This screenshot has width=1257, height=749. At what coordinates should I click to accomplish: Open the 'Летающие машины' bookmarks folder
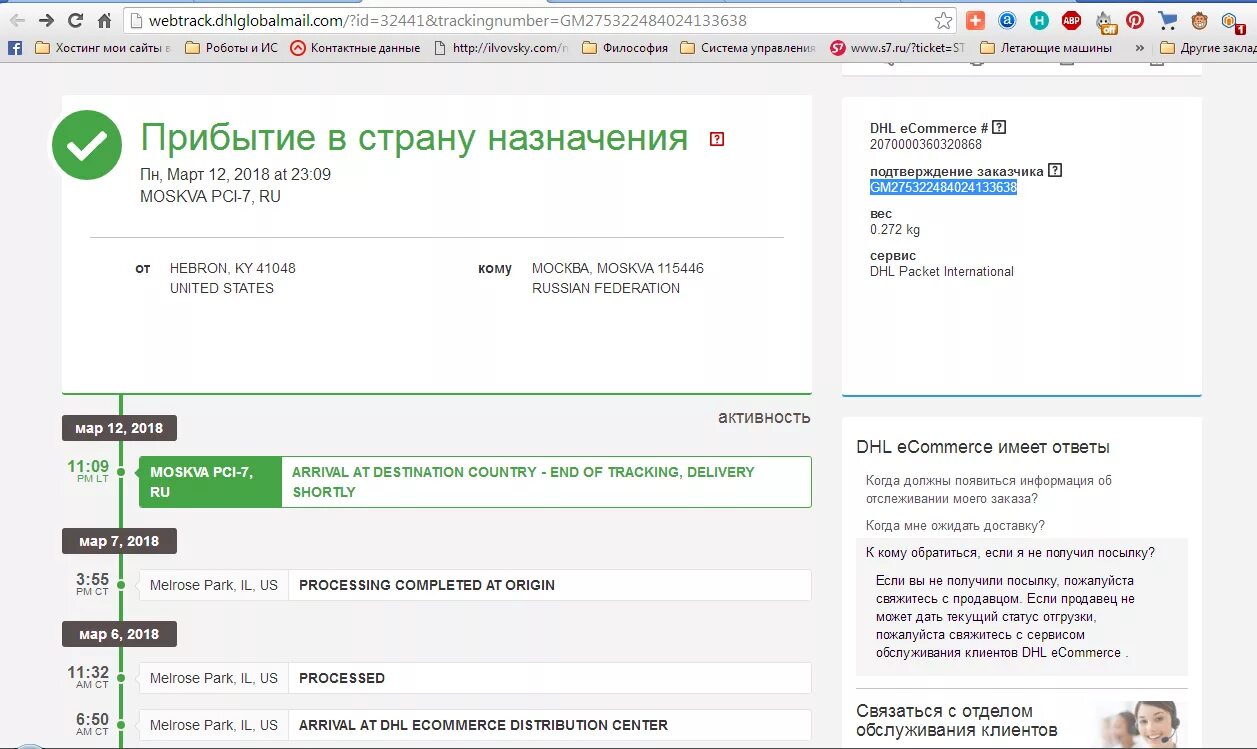point(1046,47)
